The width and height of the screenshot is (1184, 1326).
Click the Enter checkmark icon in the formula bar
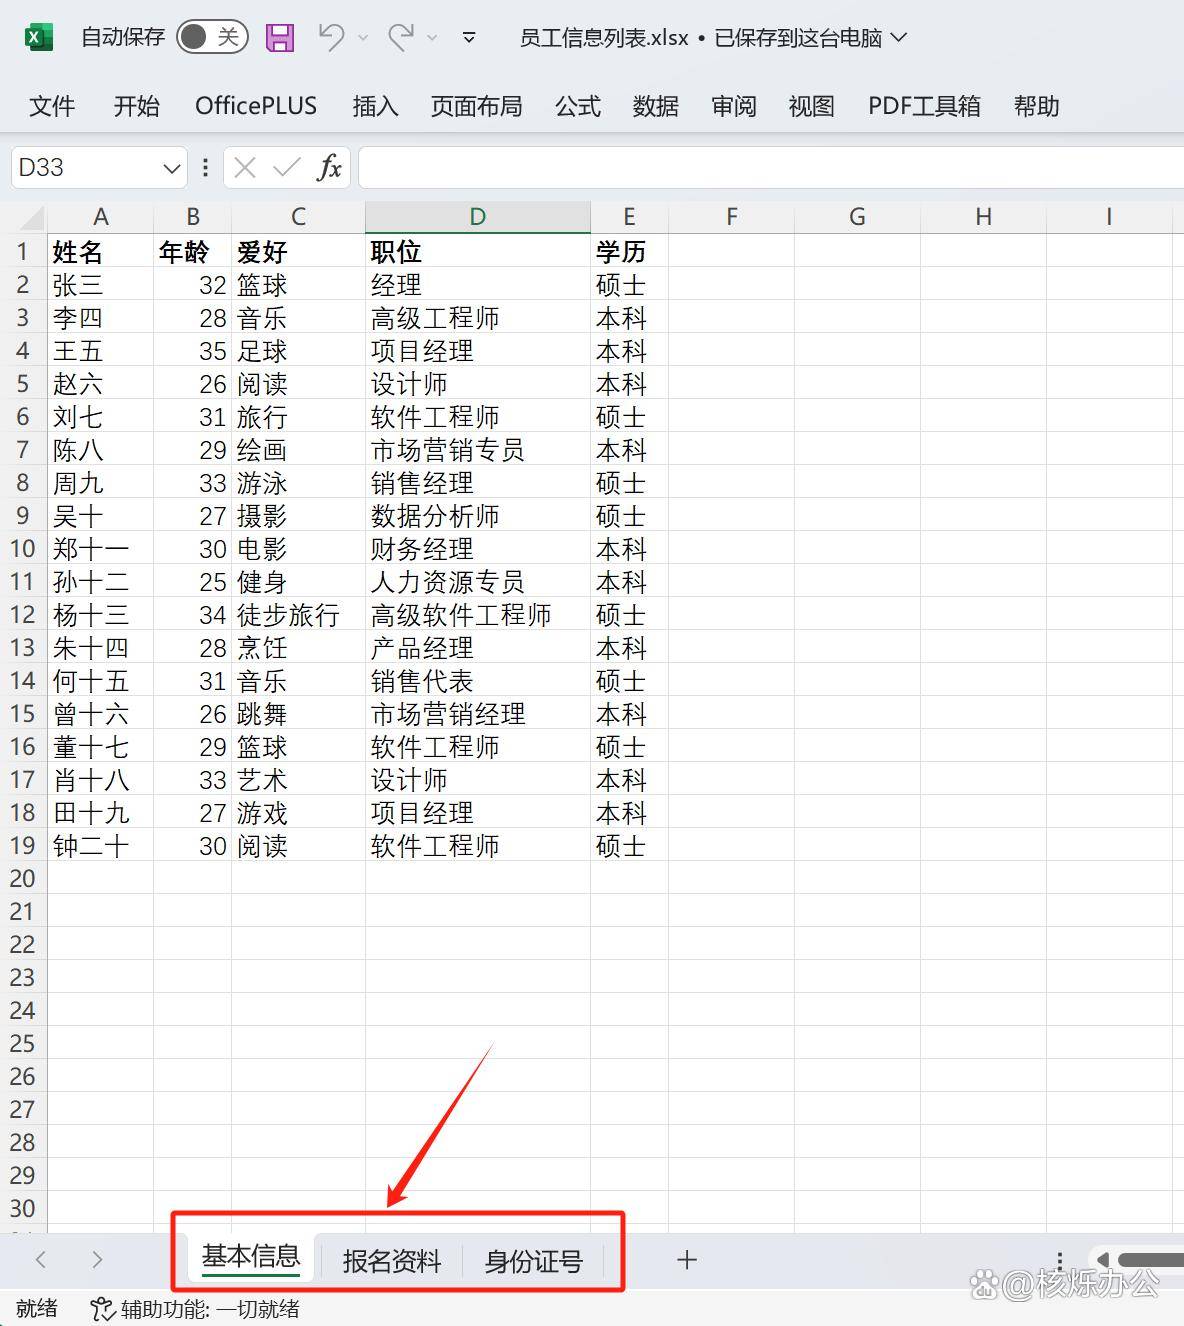(x=287, y=167)
